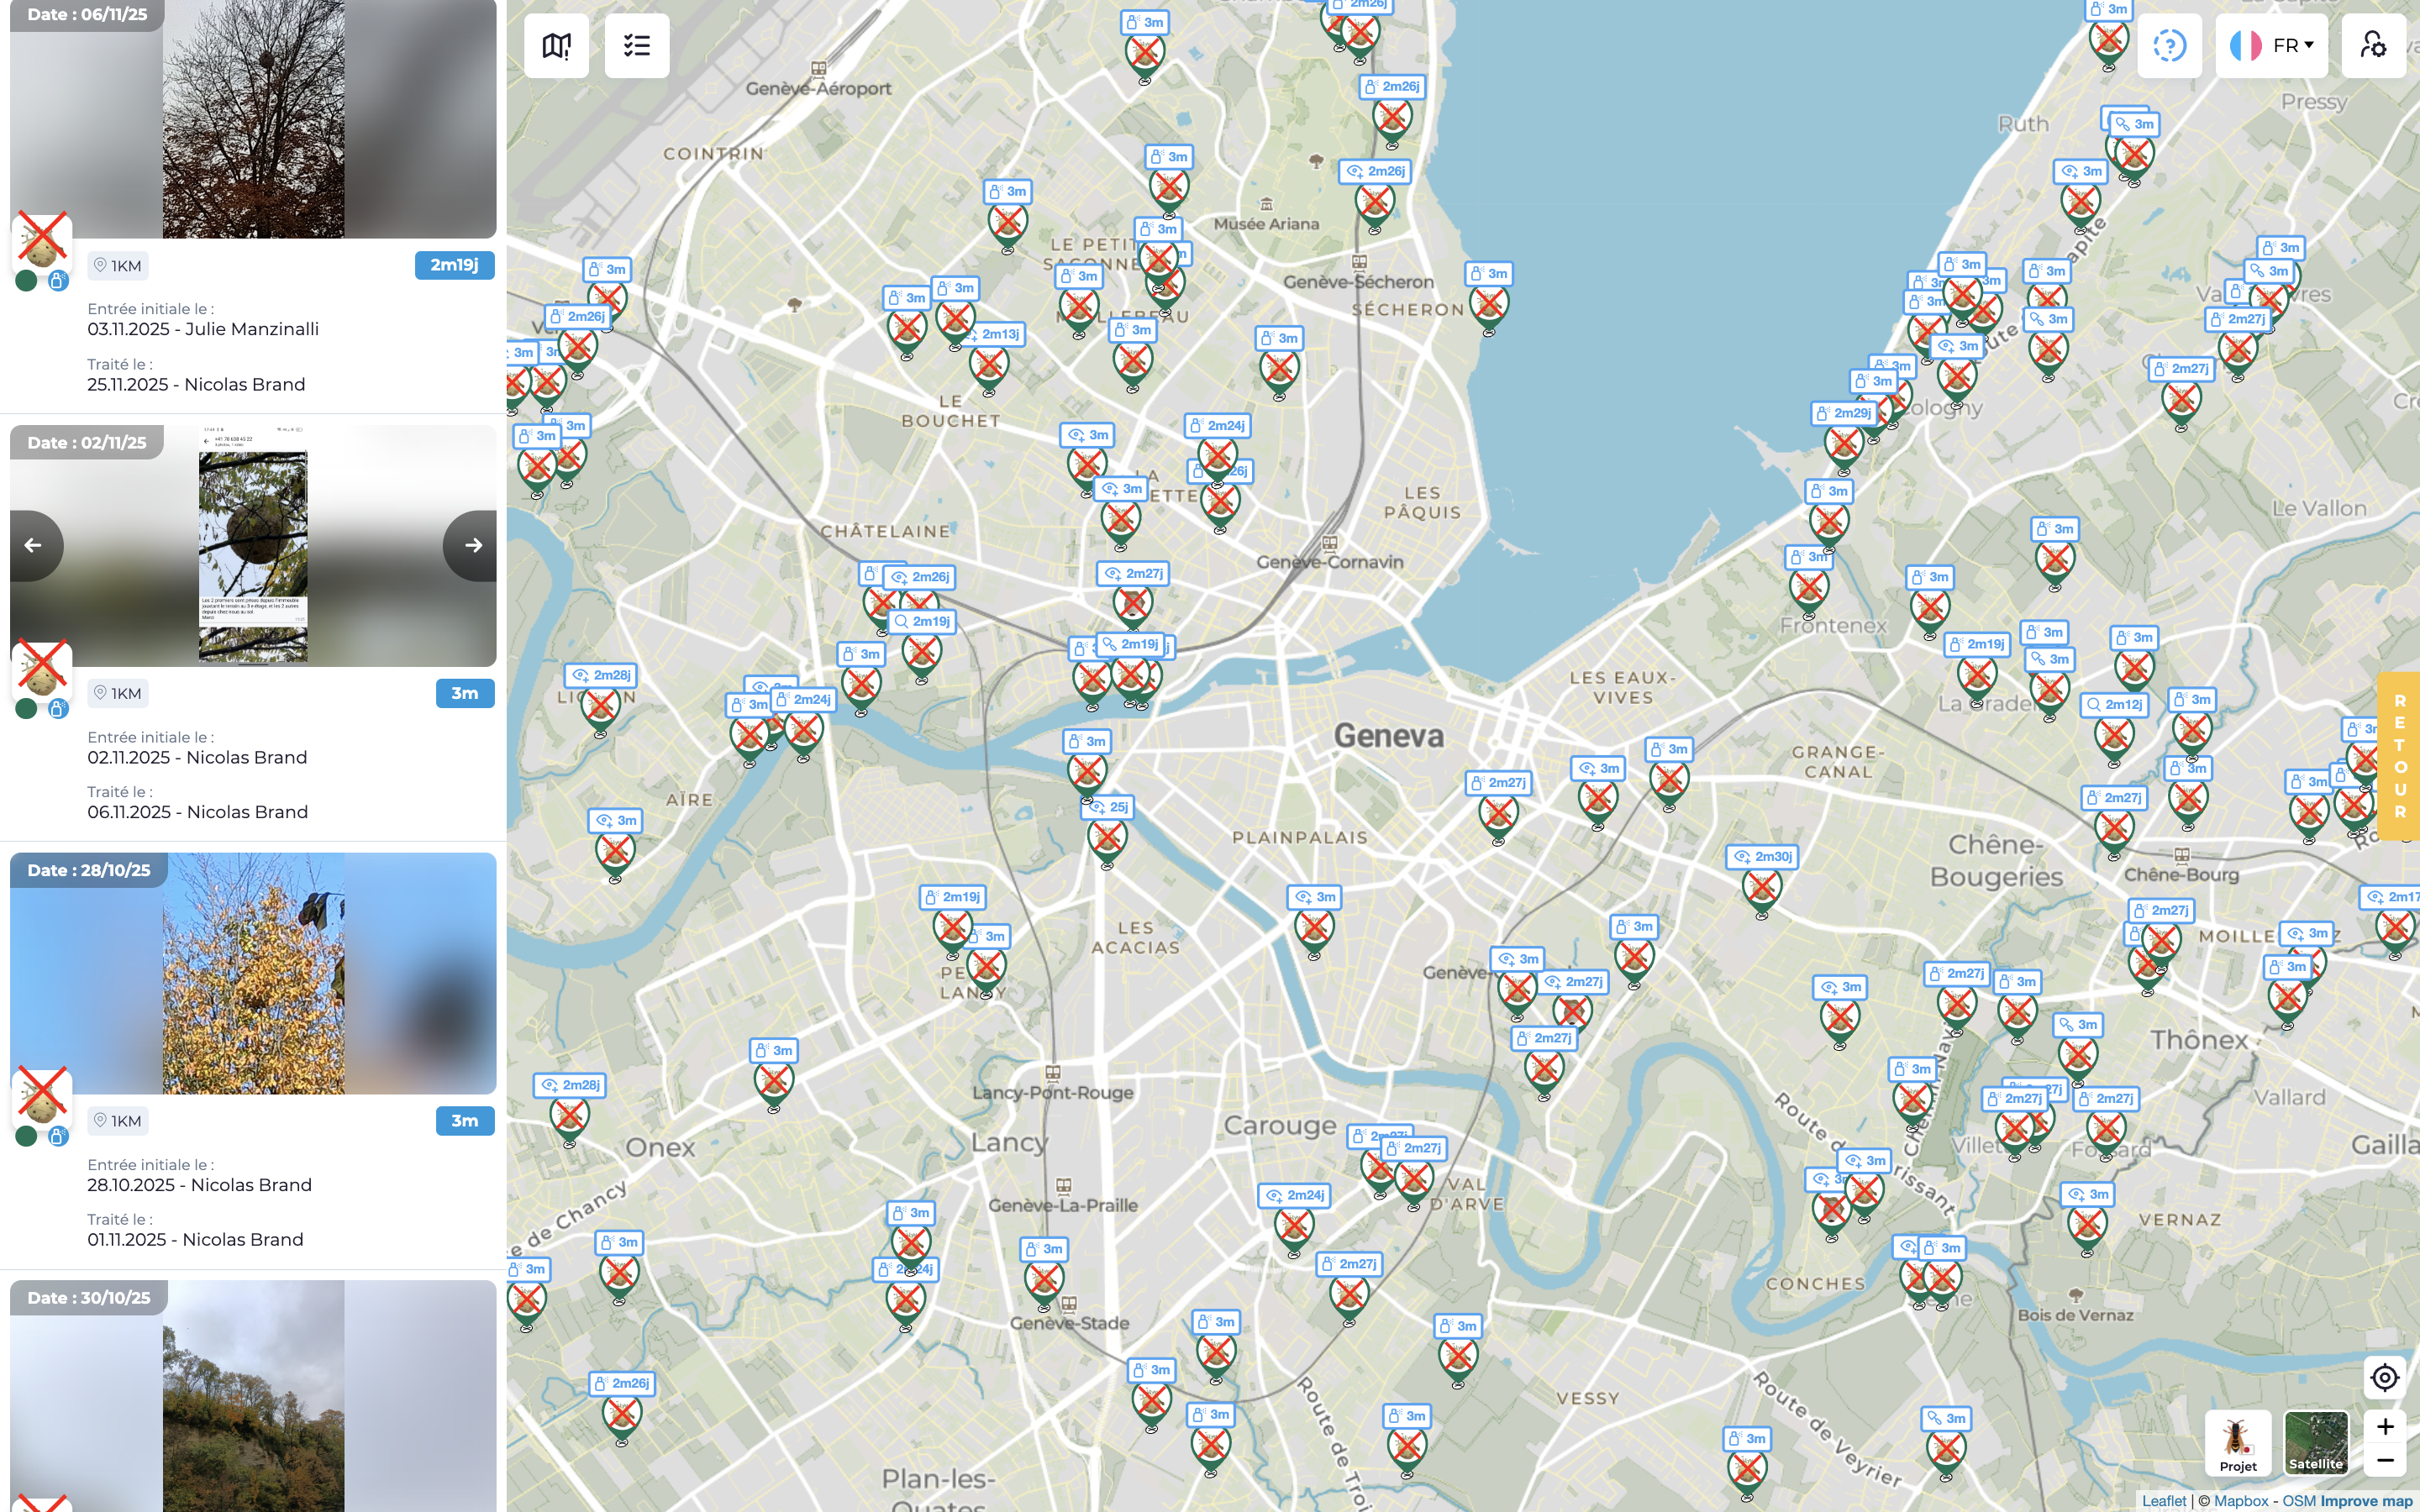Open the Improve map link
The width and height of the screenshot is (2420, 1512).
click(x=2366, y=1501)
